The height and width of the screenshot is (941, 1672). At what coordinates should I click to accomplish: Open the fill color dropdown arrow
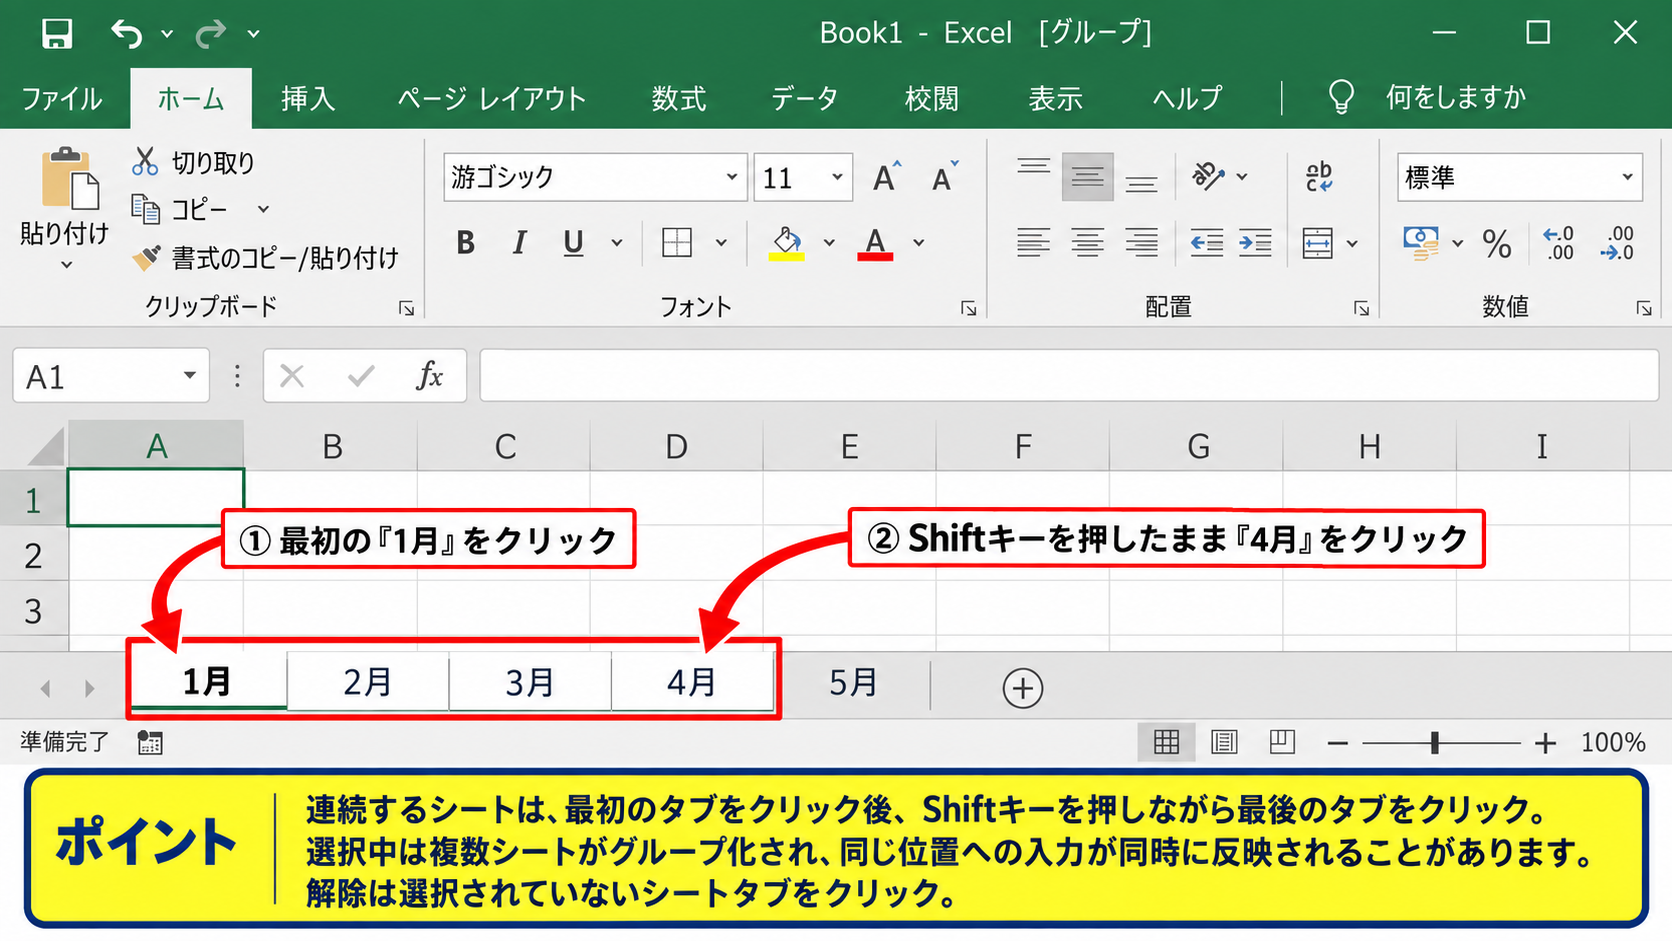point(829,242)
